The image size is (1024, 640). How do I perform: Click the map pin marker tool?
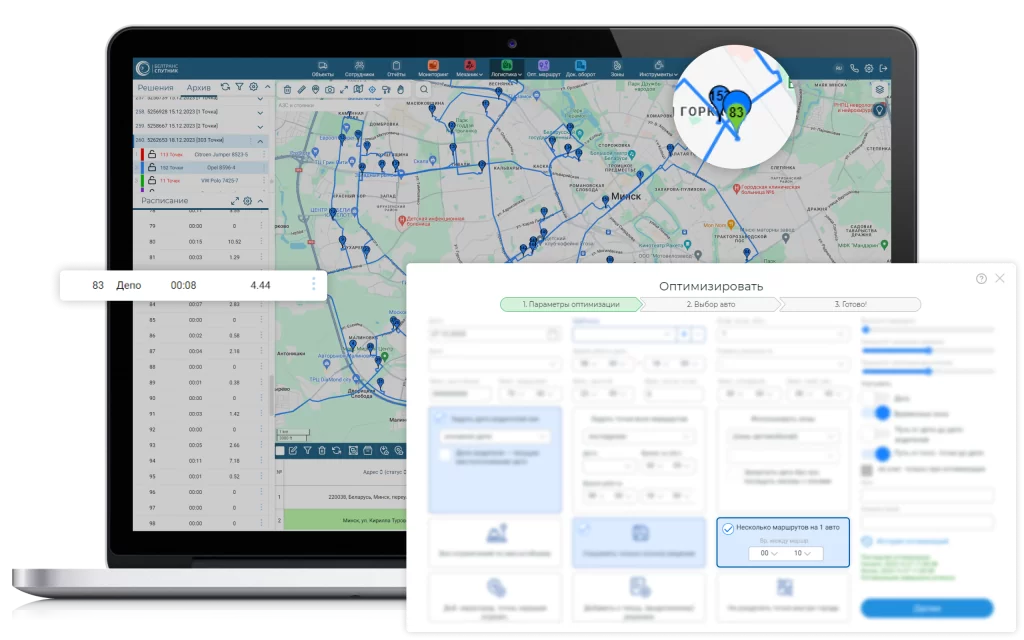(x=315, y=89)
